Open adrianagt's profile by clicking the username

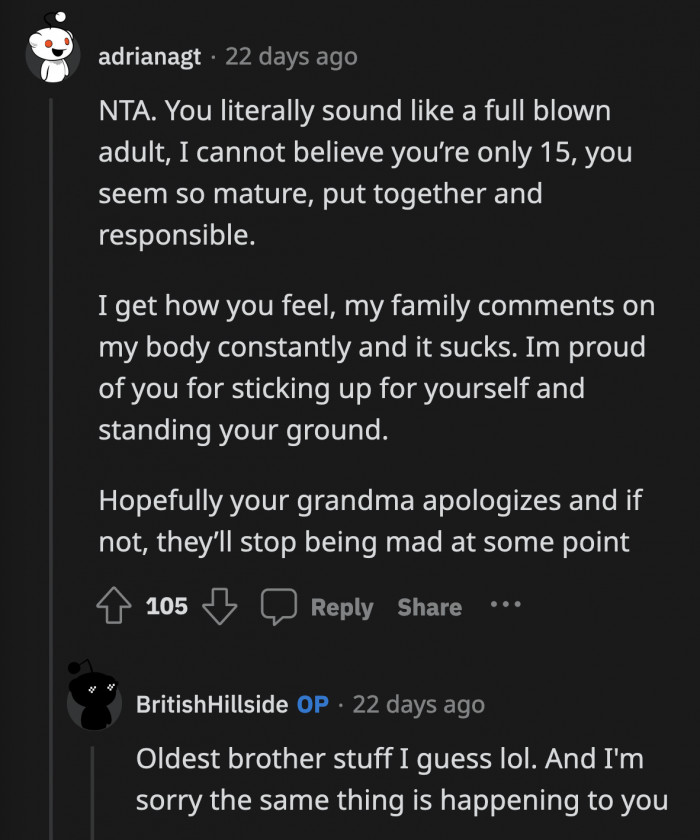tap(148, 57)
